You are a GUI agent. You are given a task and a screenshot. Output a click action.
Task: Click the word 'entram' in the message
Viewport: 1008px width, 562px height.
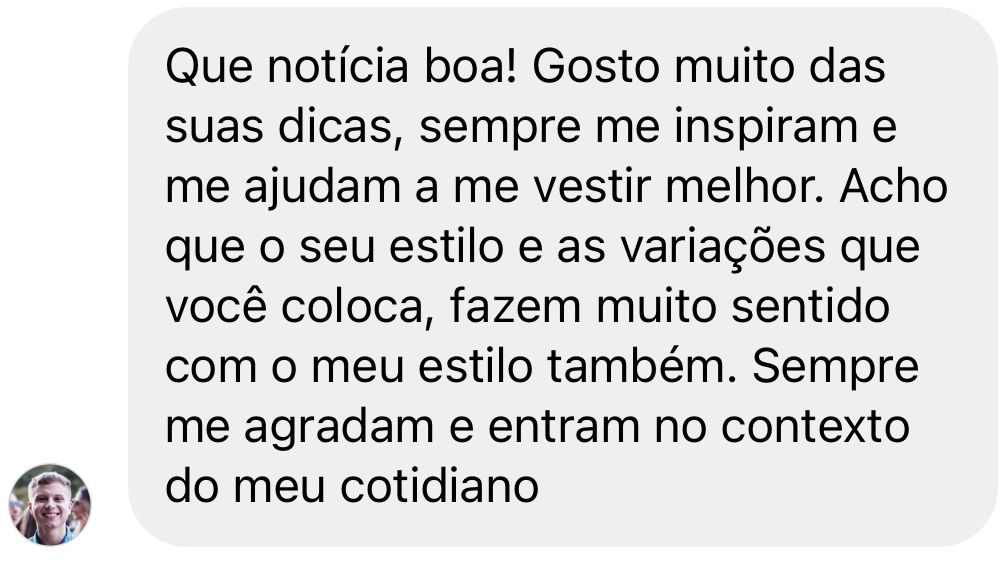click(x=564, y=427)
